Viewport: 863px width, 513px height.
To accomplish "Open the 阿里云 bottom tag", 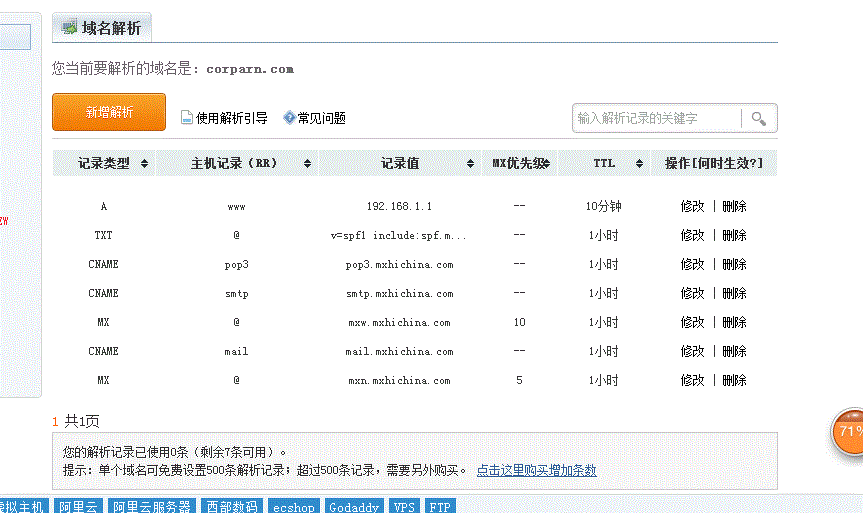I will pyautogui.click(x=79, y=506).
